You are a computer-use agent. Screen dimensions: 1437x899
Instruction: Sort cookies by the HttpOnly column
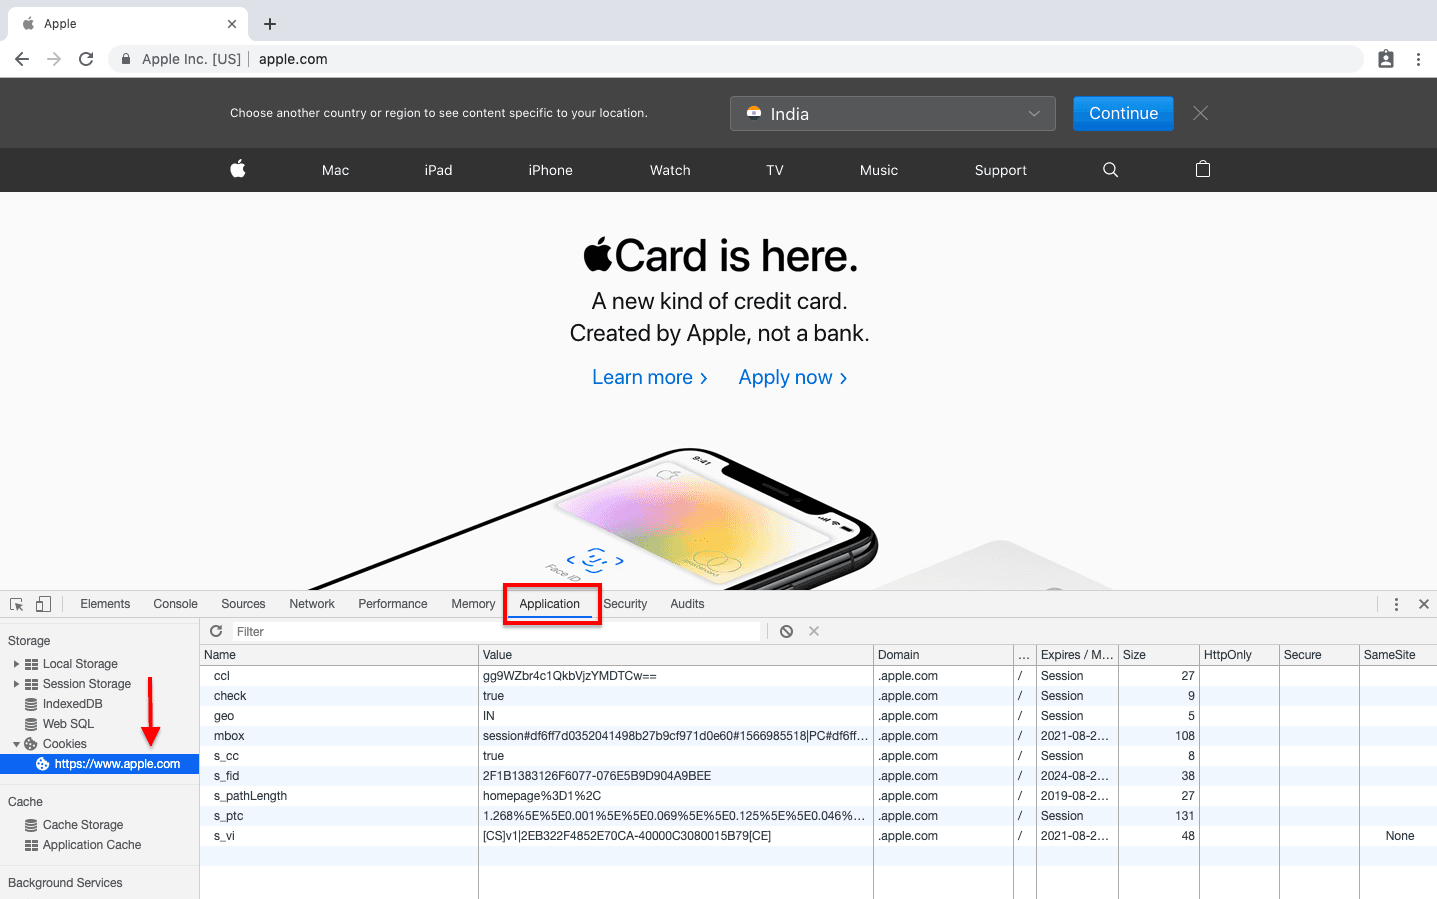(1239, 655)
